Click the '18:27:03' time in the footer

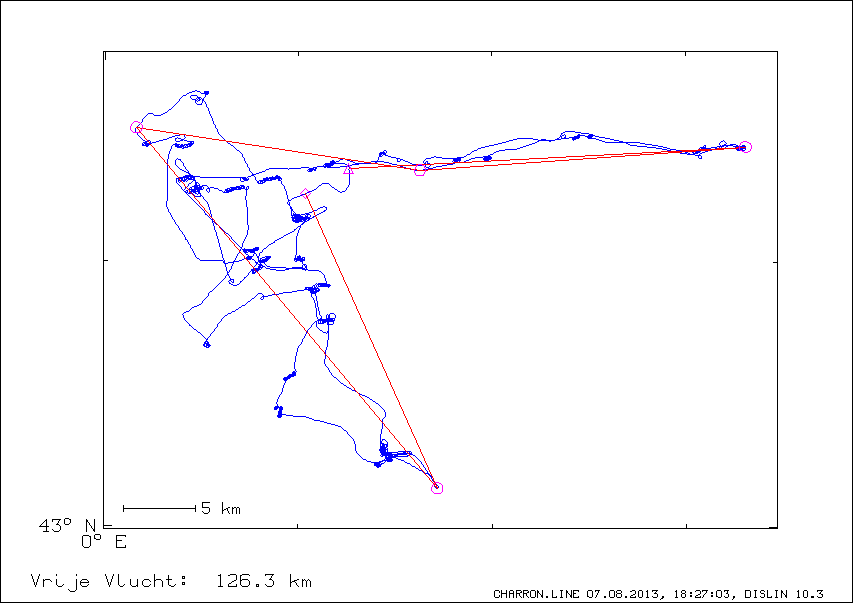coord(703,594)
